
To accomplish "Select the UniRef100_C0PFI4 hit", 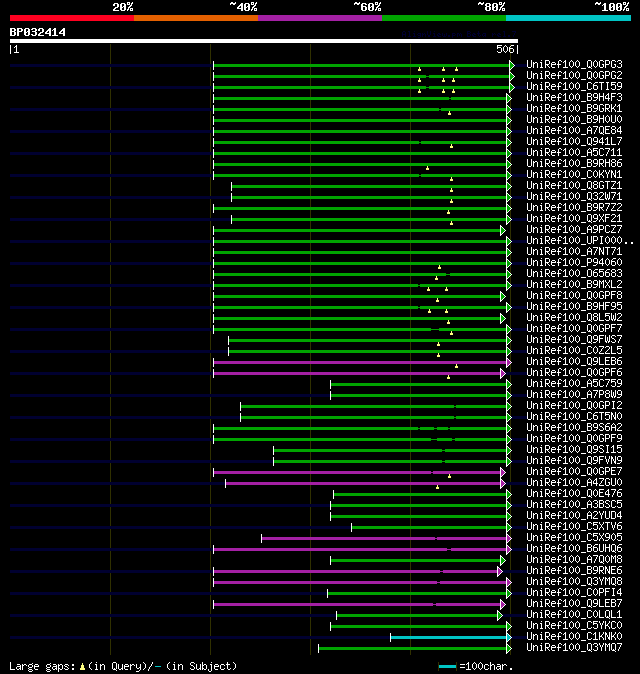I will point(574,593).
